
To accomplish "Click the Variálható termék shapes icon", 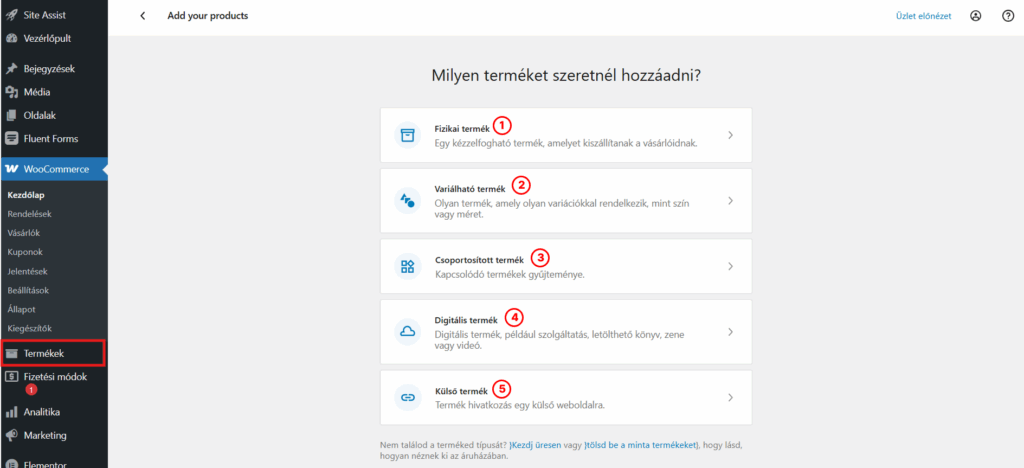I will coord(407,200).
